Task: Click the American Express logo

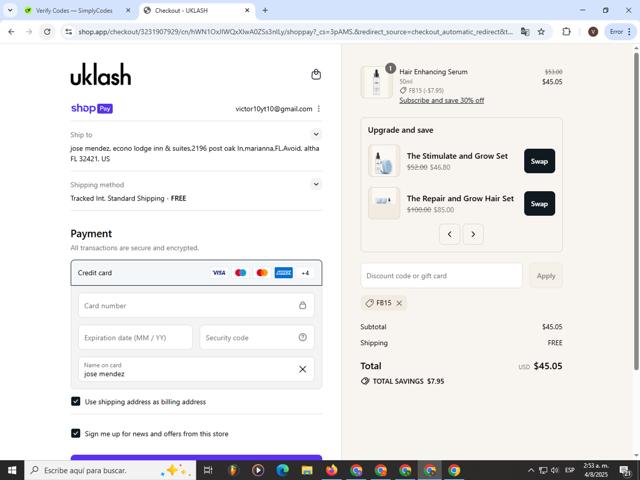Action: point(284,273)
